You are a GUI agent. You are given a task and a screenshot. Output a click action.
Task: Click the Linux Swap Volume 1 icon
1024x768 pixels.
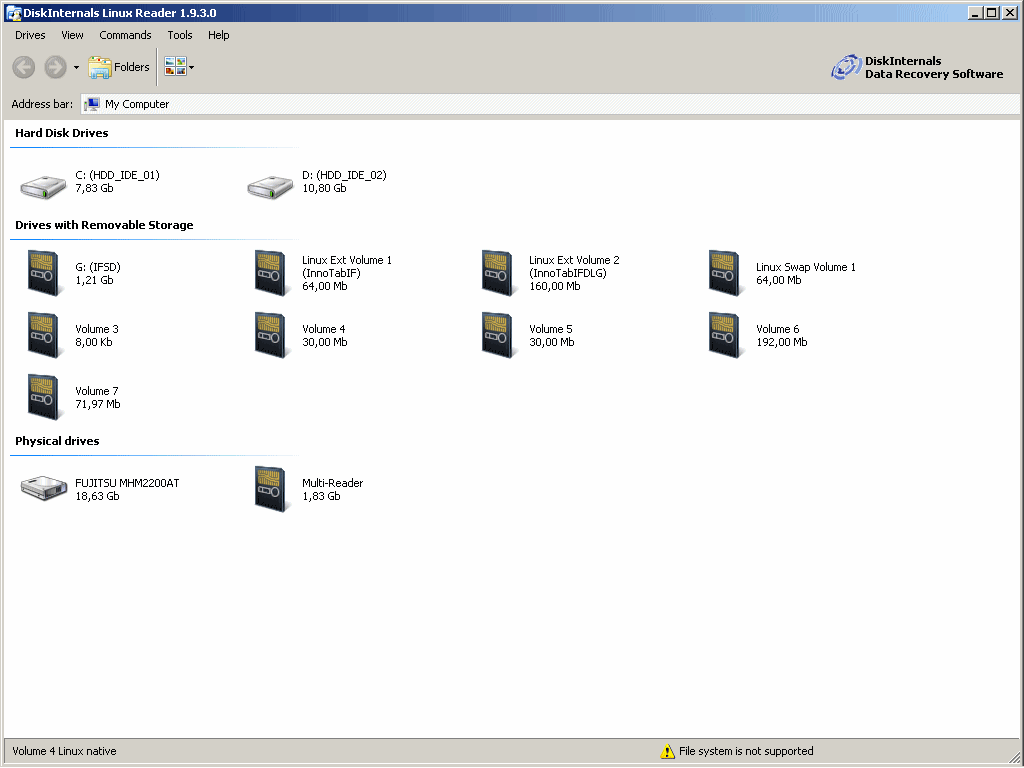pos(725,273)
